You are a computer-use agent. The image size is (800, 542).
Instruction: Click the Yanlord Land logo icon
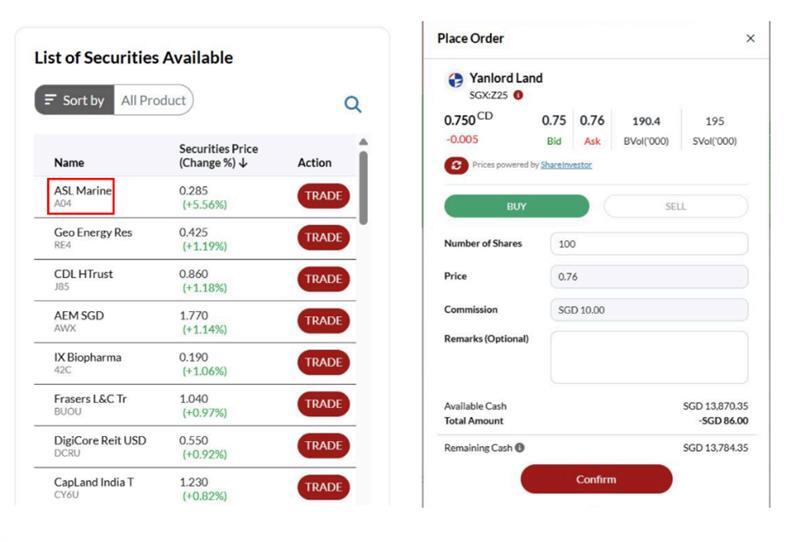455,79
